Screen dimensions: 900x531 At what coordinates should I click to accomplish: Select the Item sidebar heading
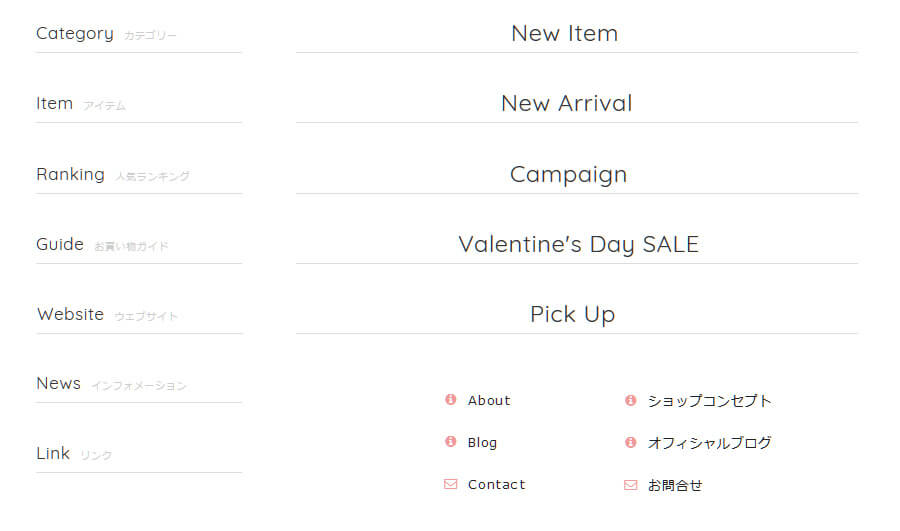click(55, 103)
